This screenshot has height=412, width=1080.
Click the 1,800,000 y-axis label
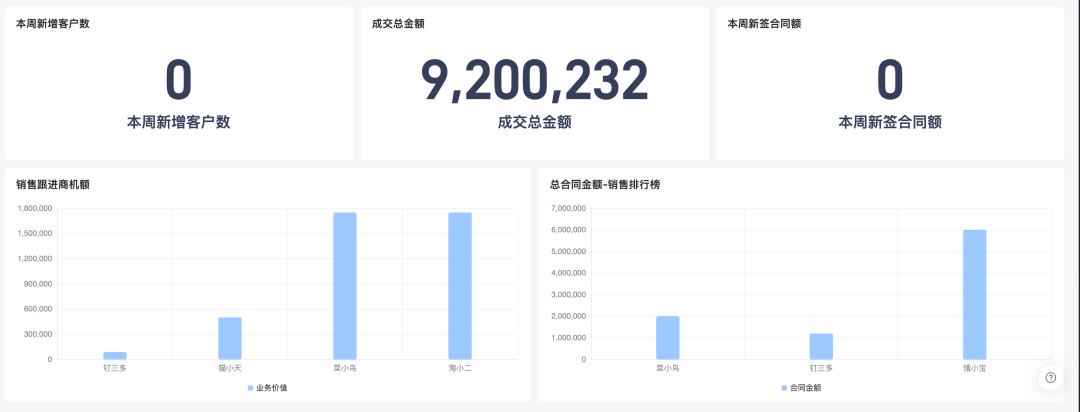[x=35, y=208]
